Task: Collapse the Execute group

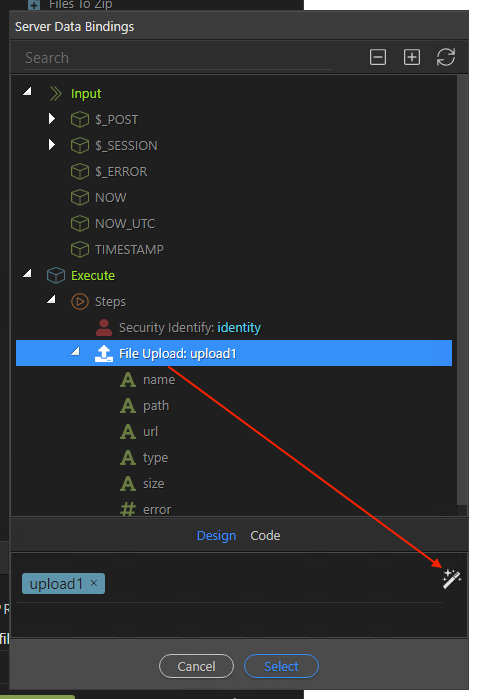Action: click(x=28, y=273)
